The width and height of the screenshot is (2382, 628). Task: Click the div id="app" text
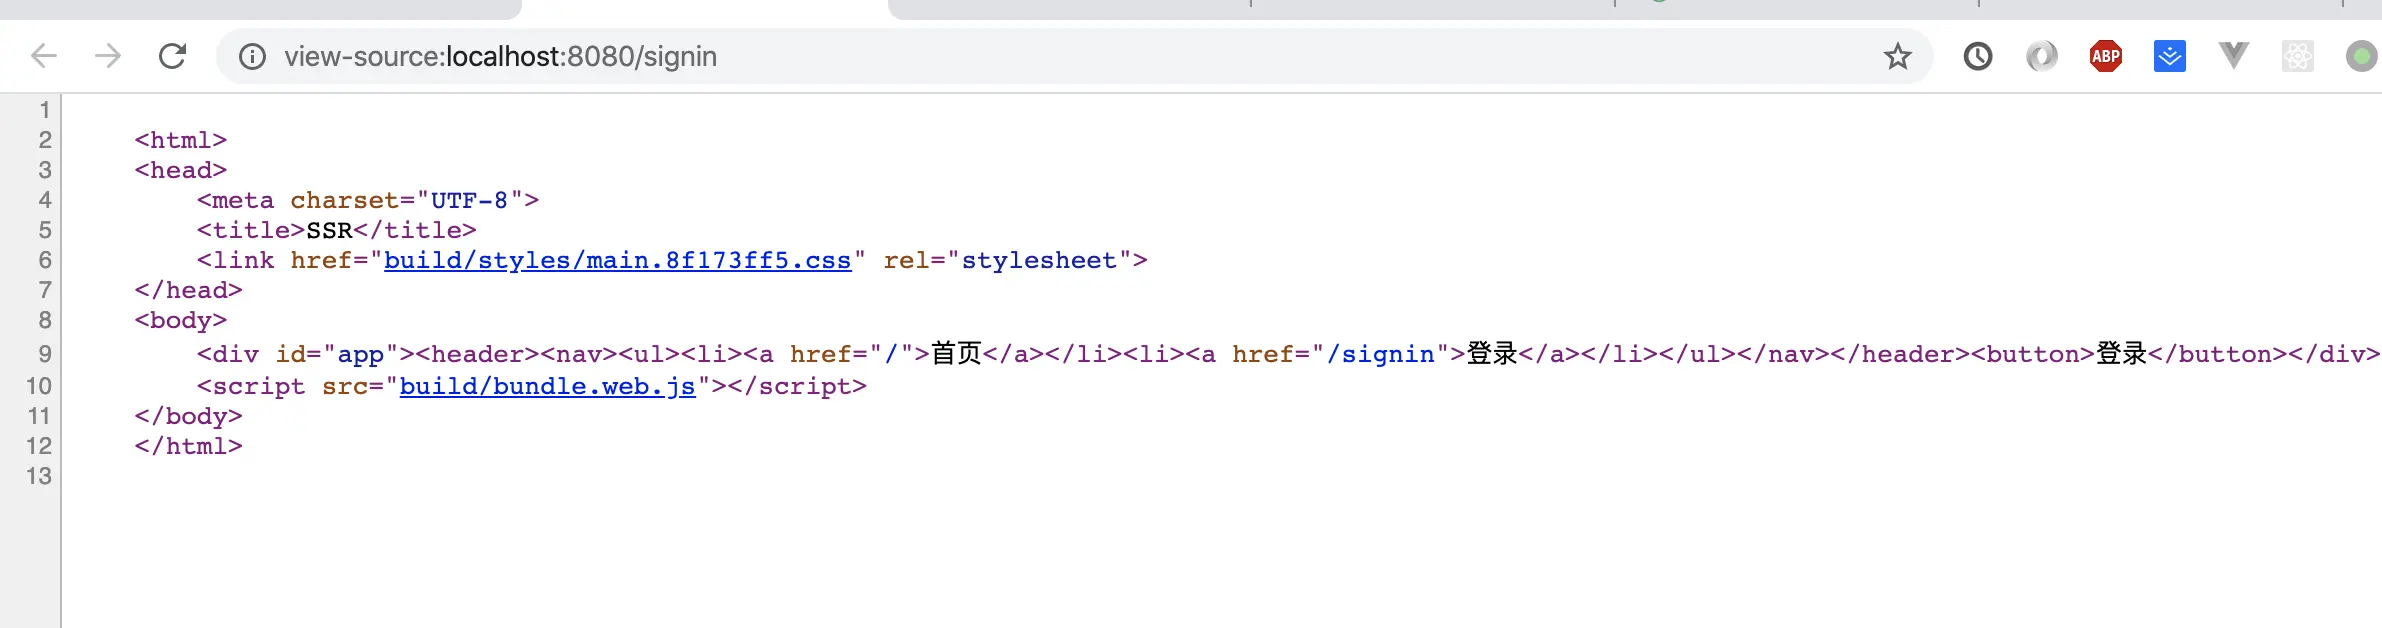coord(306,354)
